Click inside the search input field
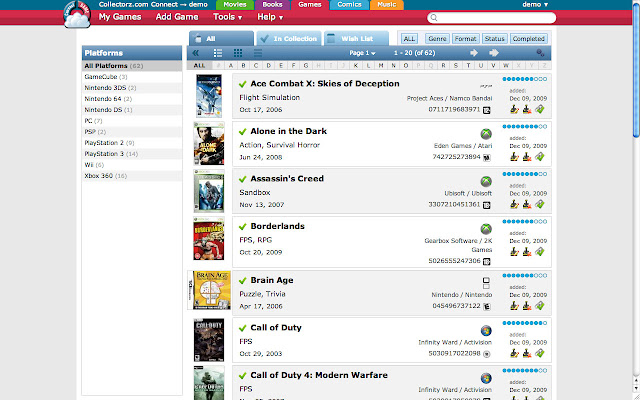The height and width of the screenshot is (400, 640). click(x=491, y=18)
